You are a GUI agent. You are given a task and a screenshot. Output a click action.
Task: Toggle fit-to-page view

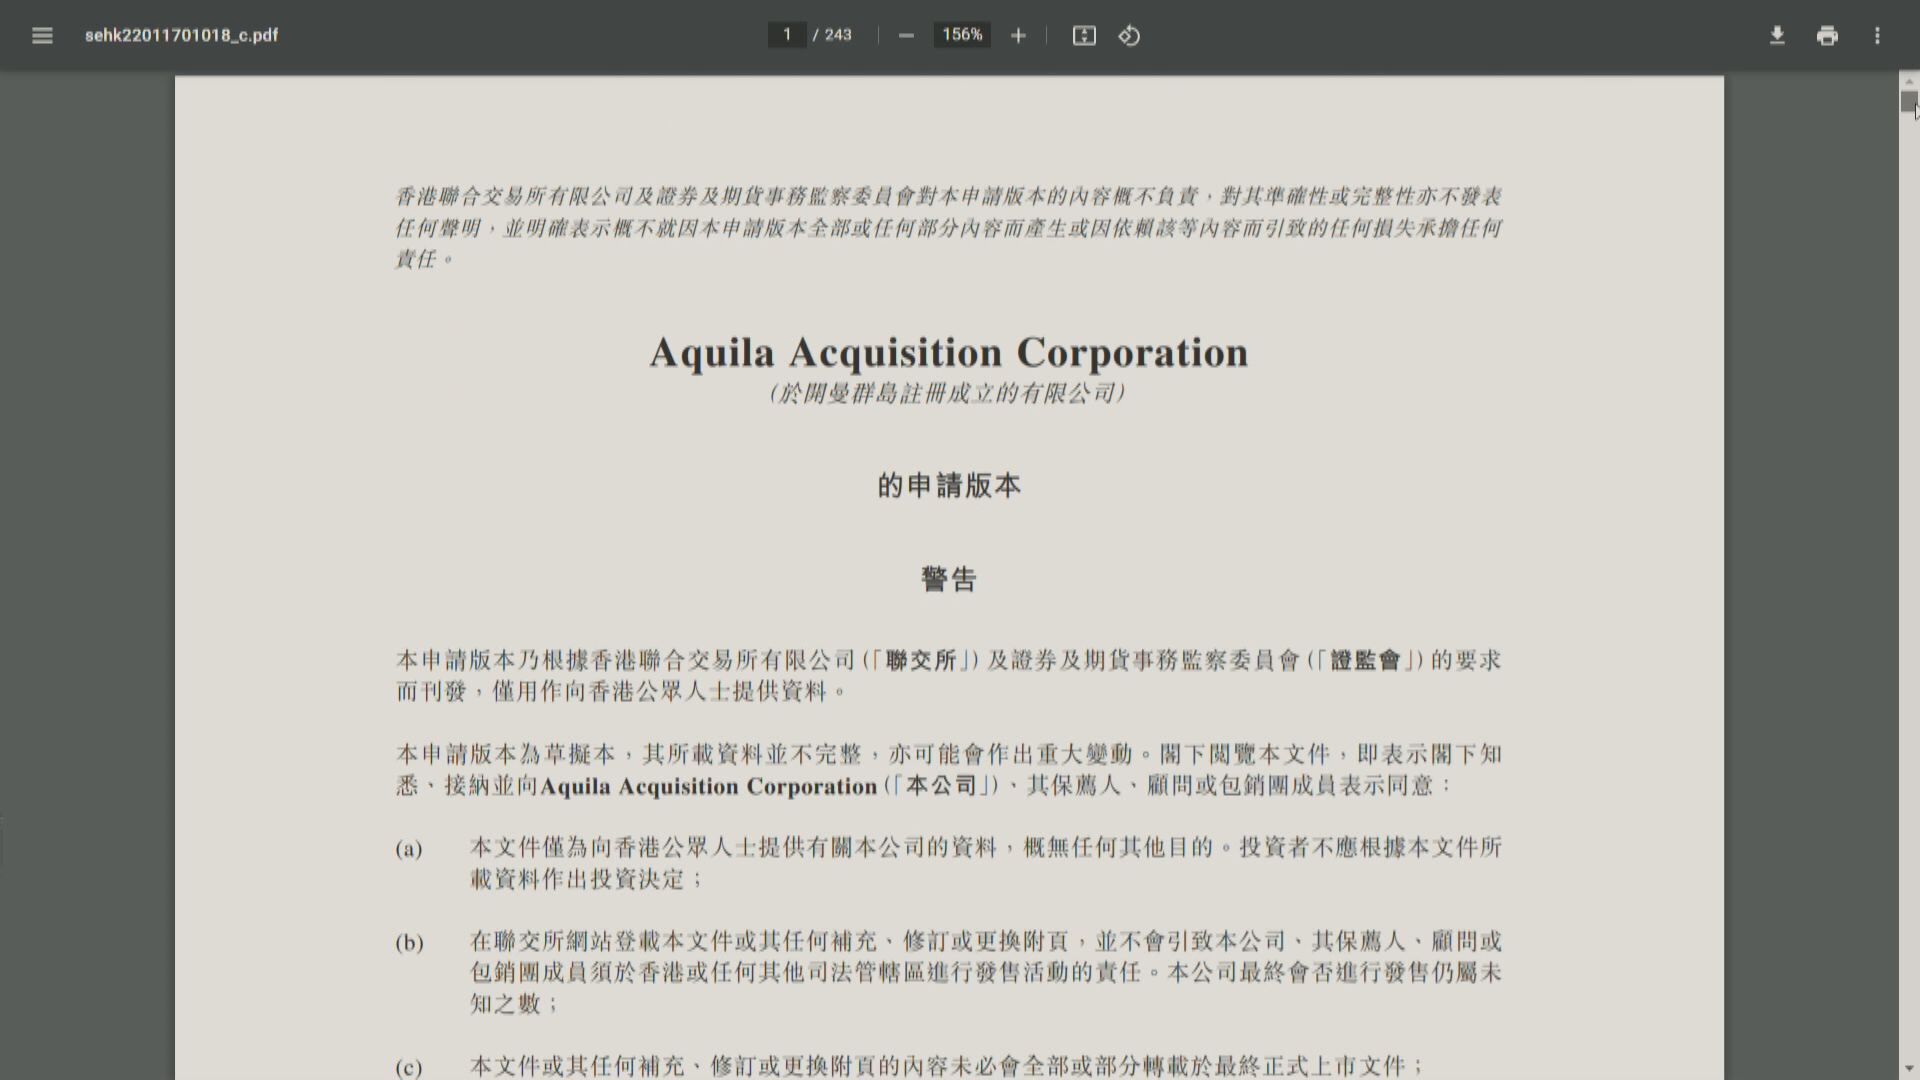(x=1084, y=35)
